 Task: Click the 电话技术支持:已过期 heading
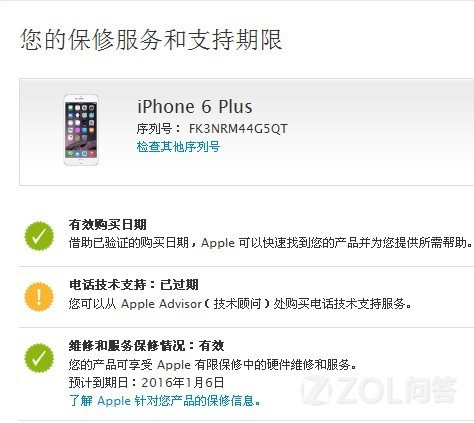134,285
